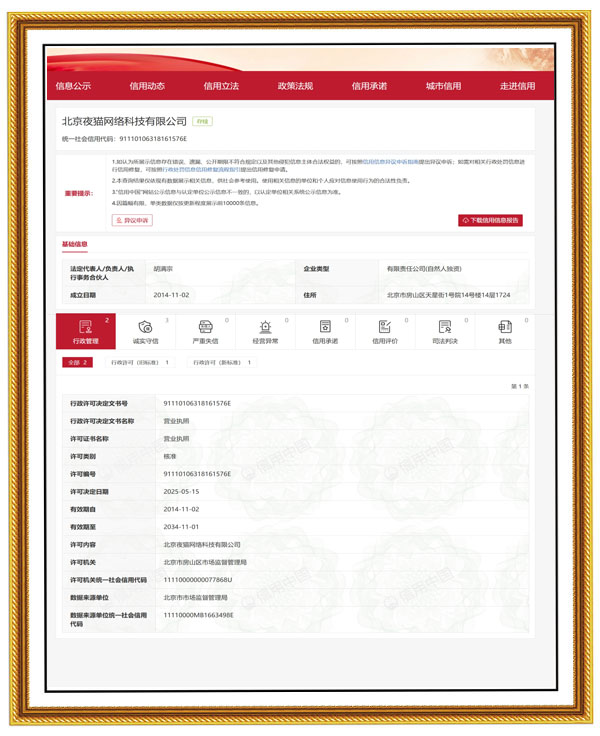Open the 诚实守信 shield icon tab
Viewport: 600px width, 736px height.
[145, 332]
